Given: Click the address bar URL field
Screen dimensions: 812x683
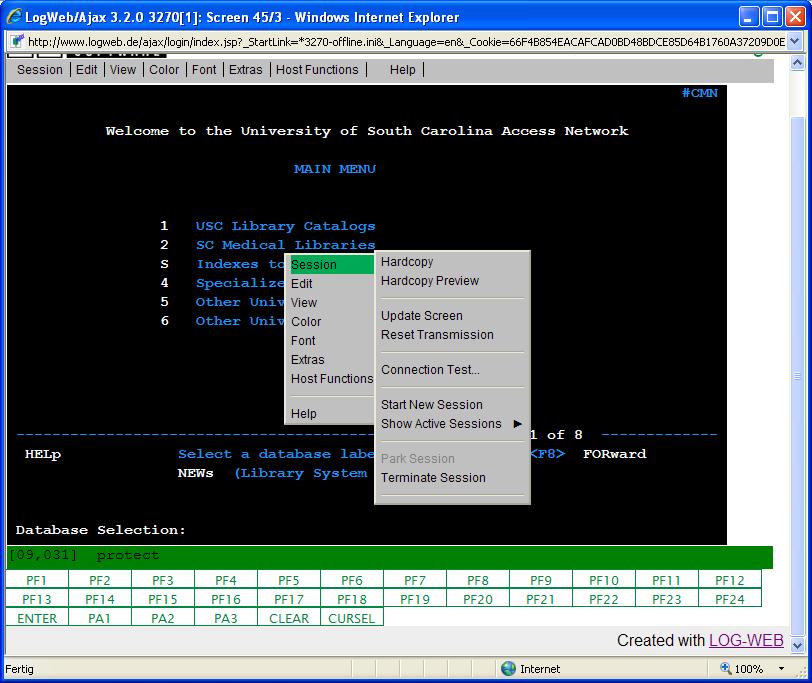Looking at the screenshot, I should 406,42.
